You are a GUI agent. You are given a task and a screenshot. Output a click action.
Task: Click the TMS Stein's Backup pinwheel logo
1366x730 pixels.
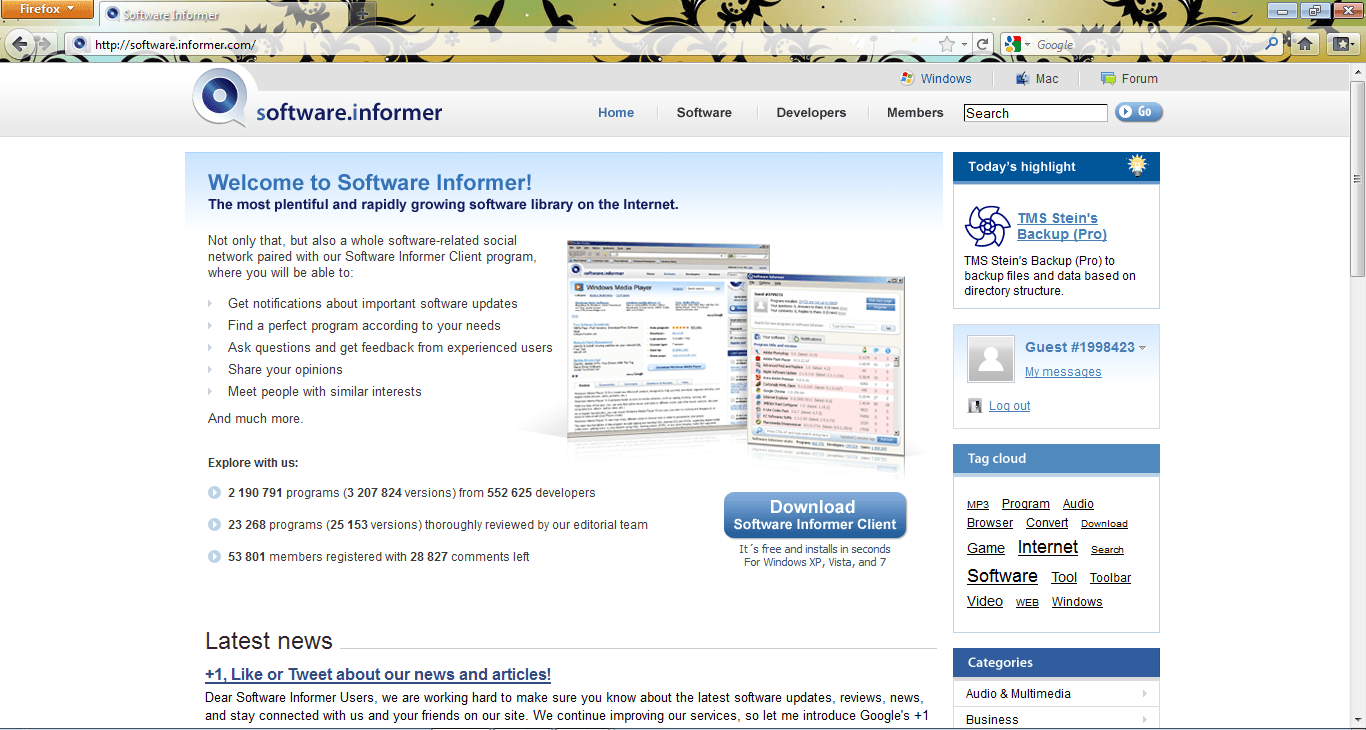pyautogui.click(x=987, y=227)
